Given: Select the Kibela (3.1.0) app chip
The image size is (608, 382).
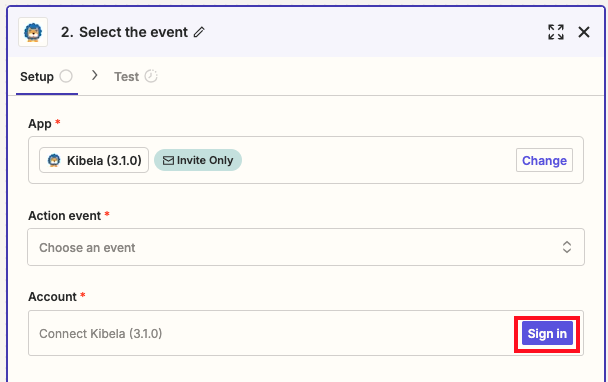Looking at the screenshot, I should [x=94, y=160].
